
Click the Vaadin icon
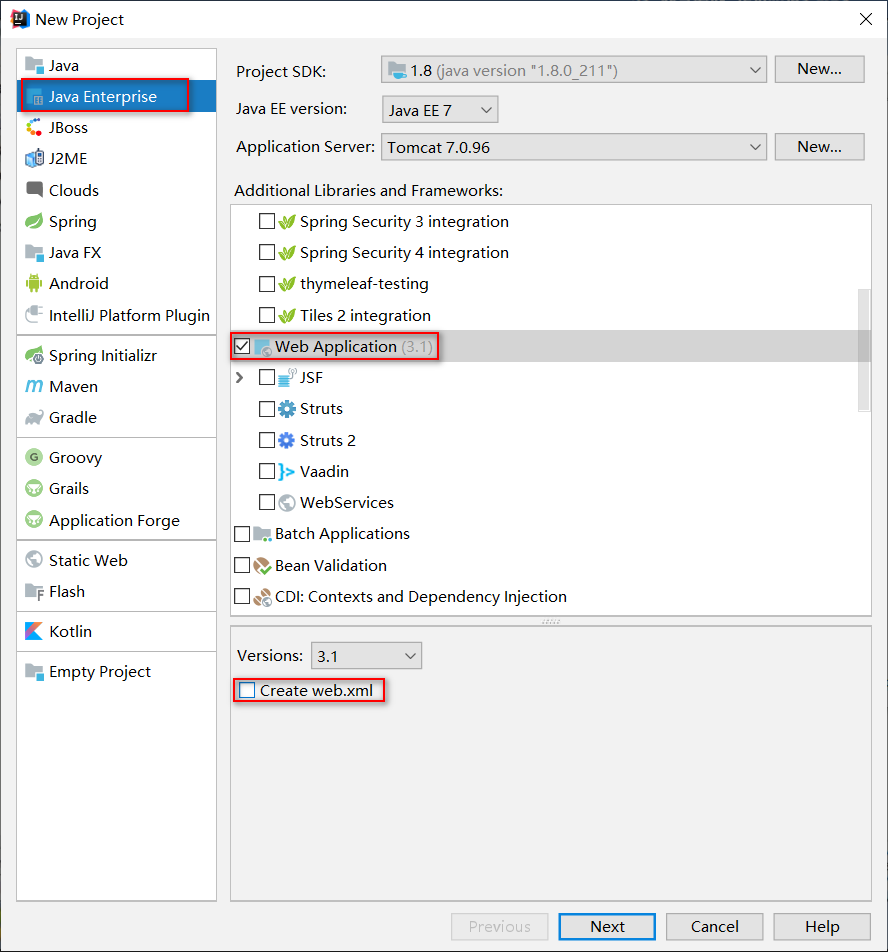[286, 471]
